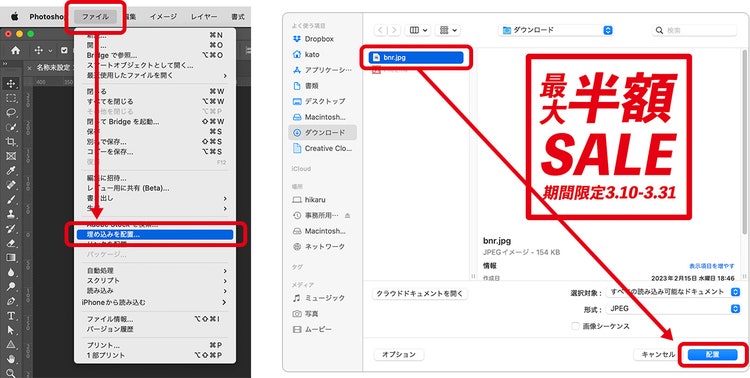Select the Move tool in the toolbar
This screenshot has height=378, width=750.
[x=11, y=84]
